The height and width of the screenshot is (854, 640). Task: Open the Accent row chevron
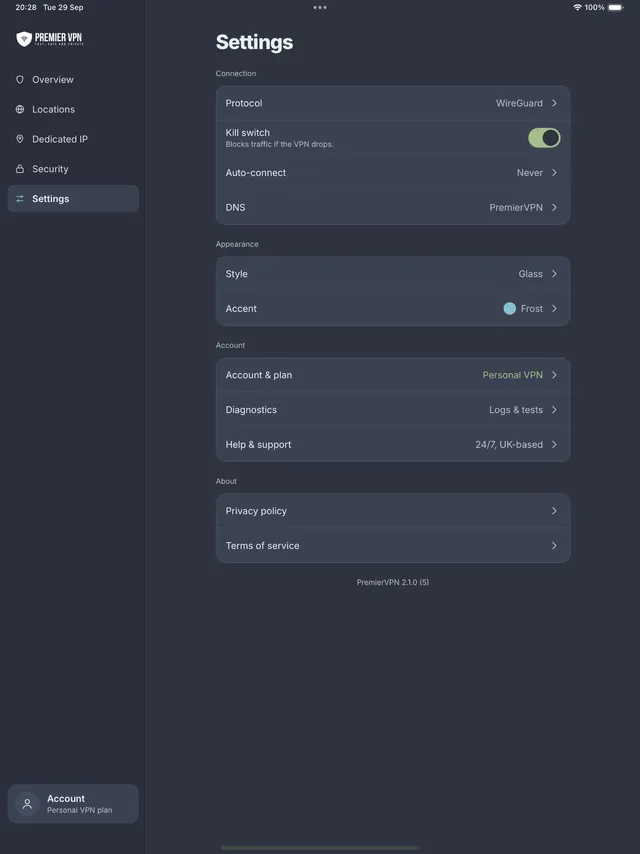[x=554, y=309]
